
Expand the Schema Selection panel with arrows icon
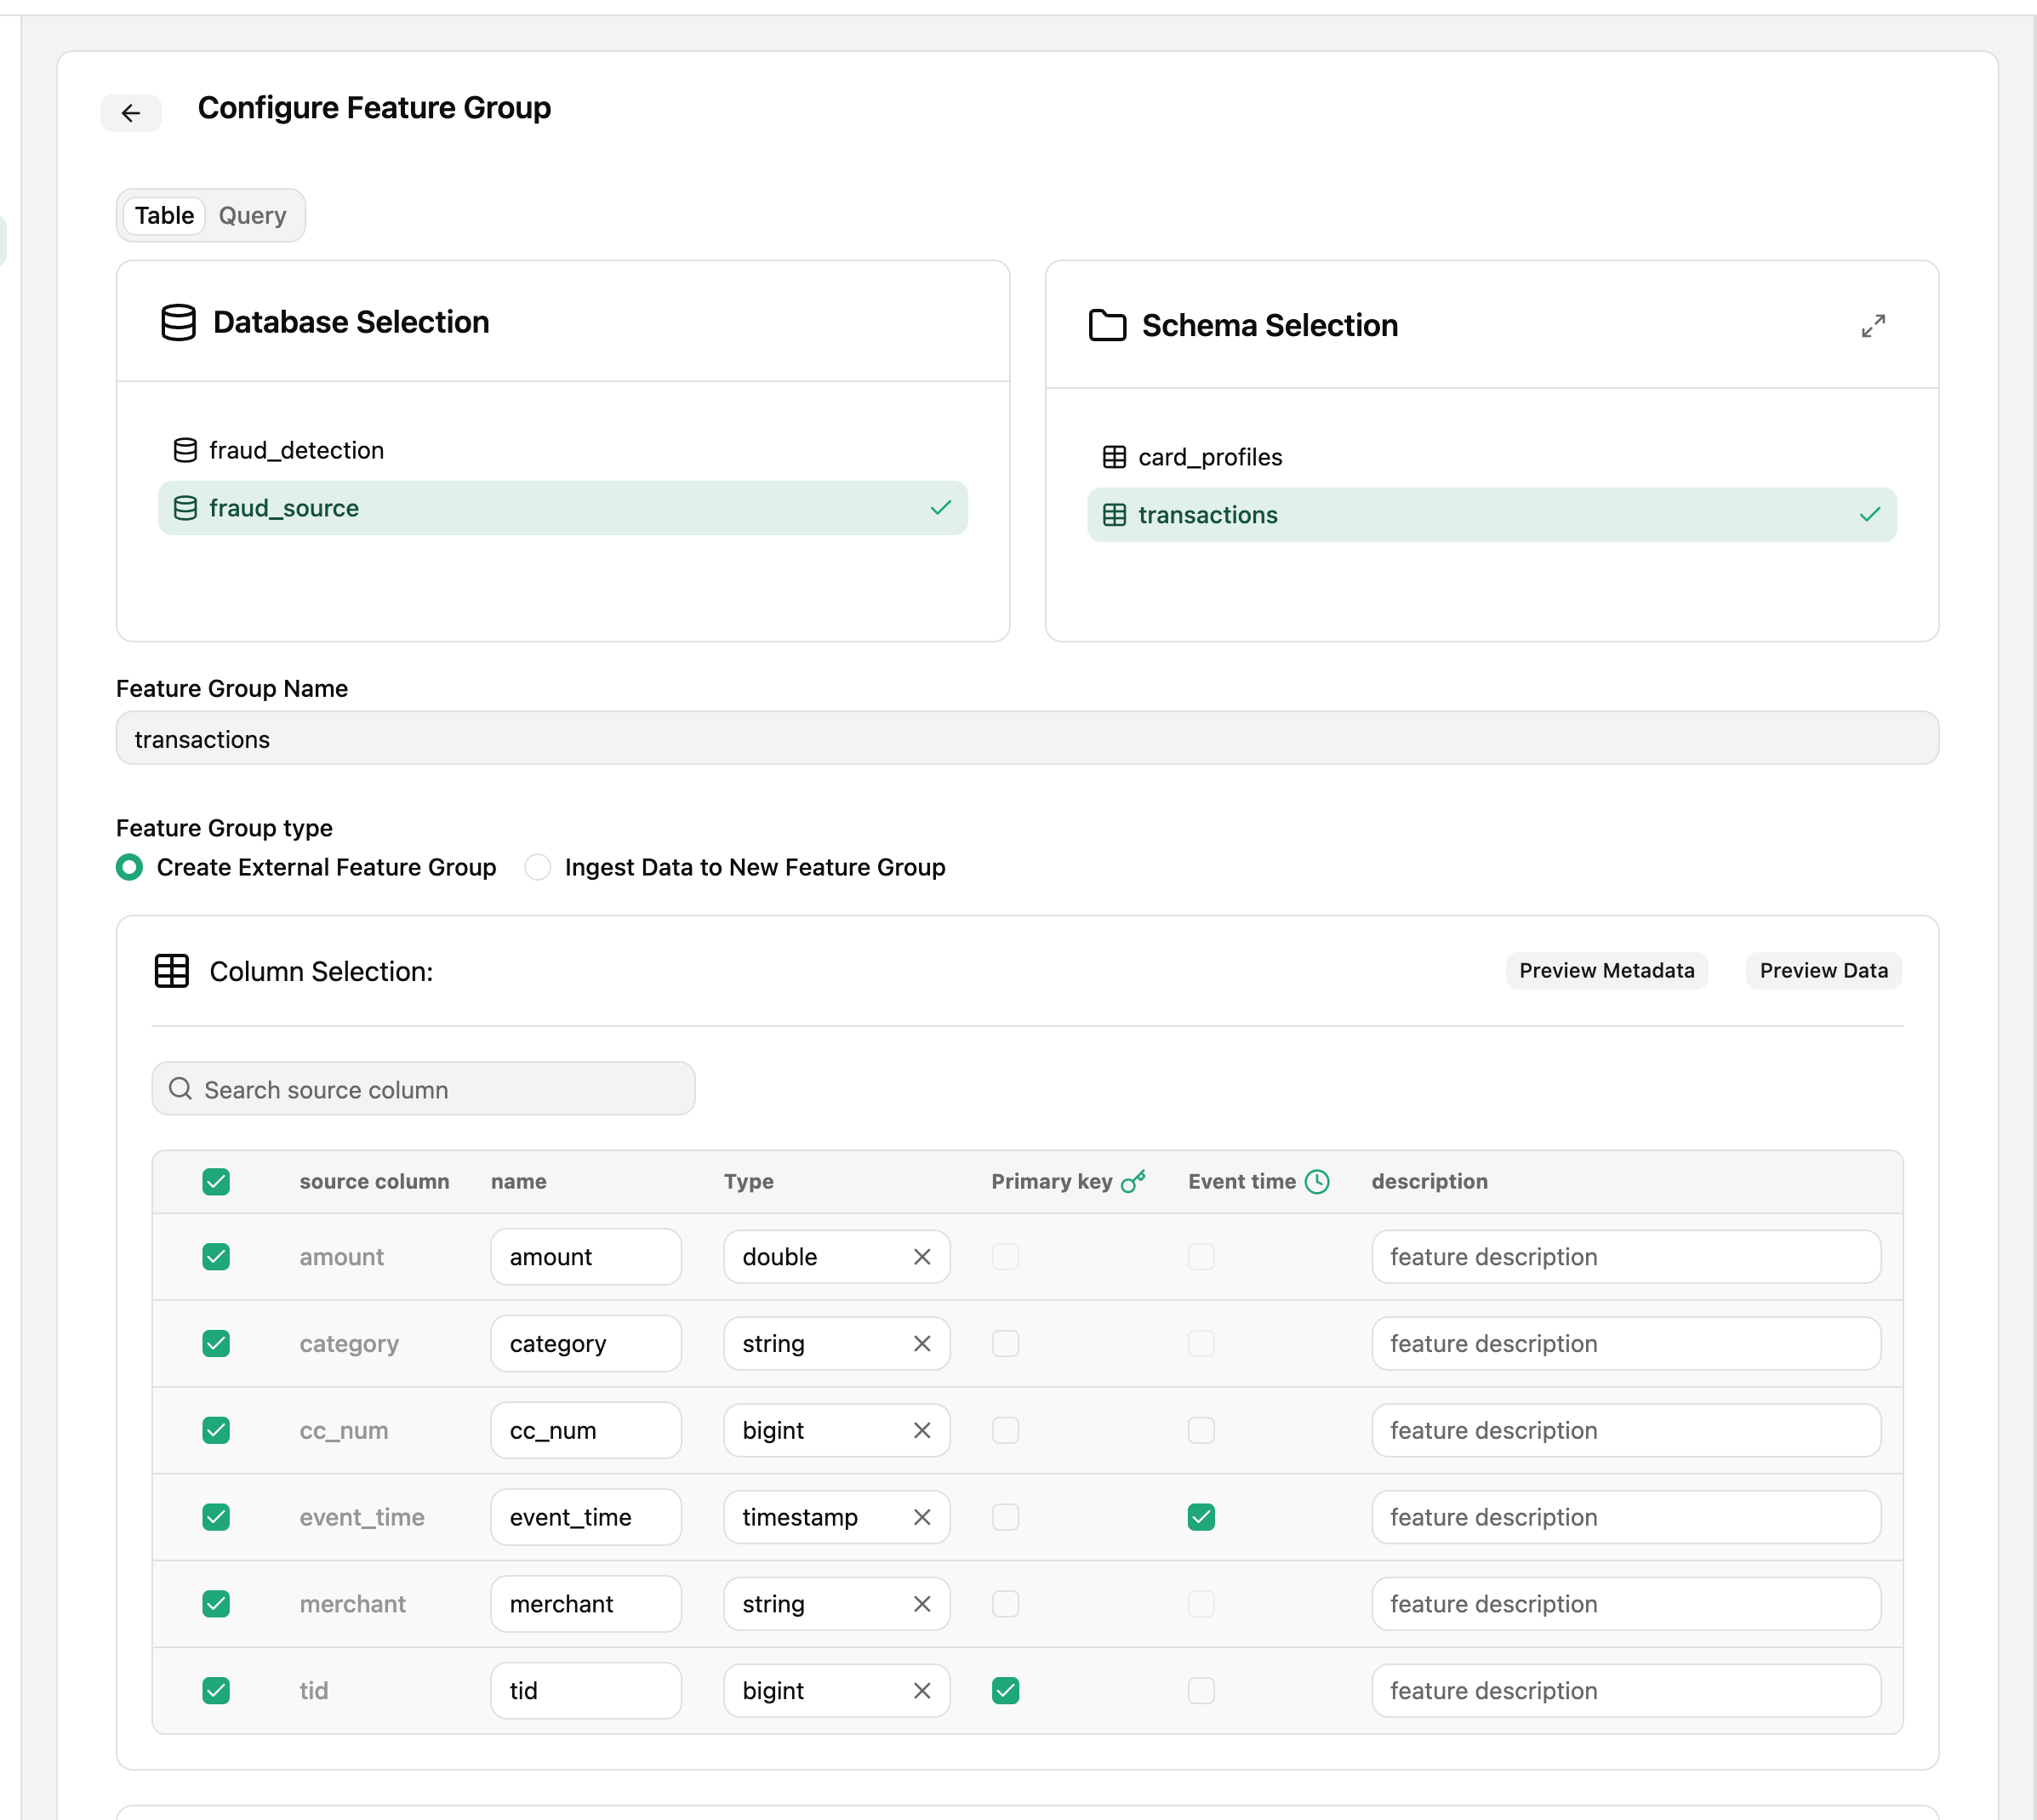coord(1873,326)
